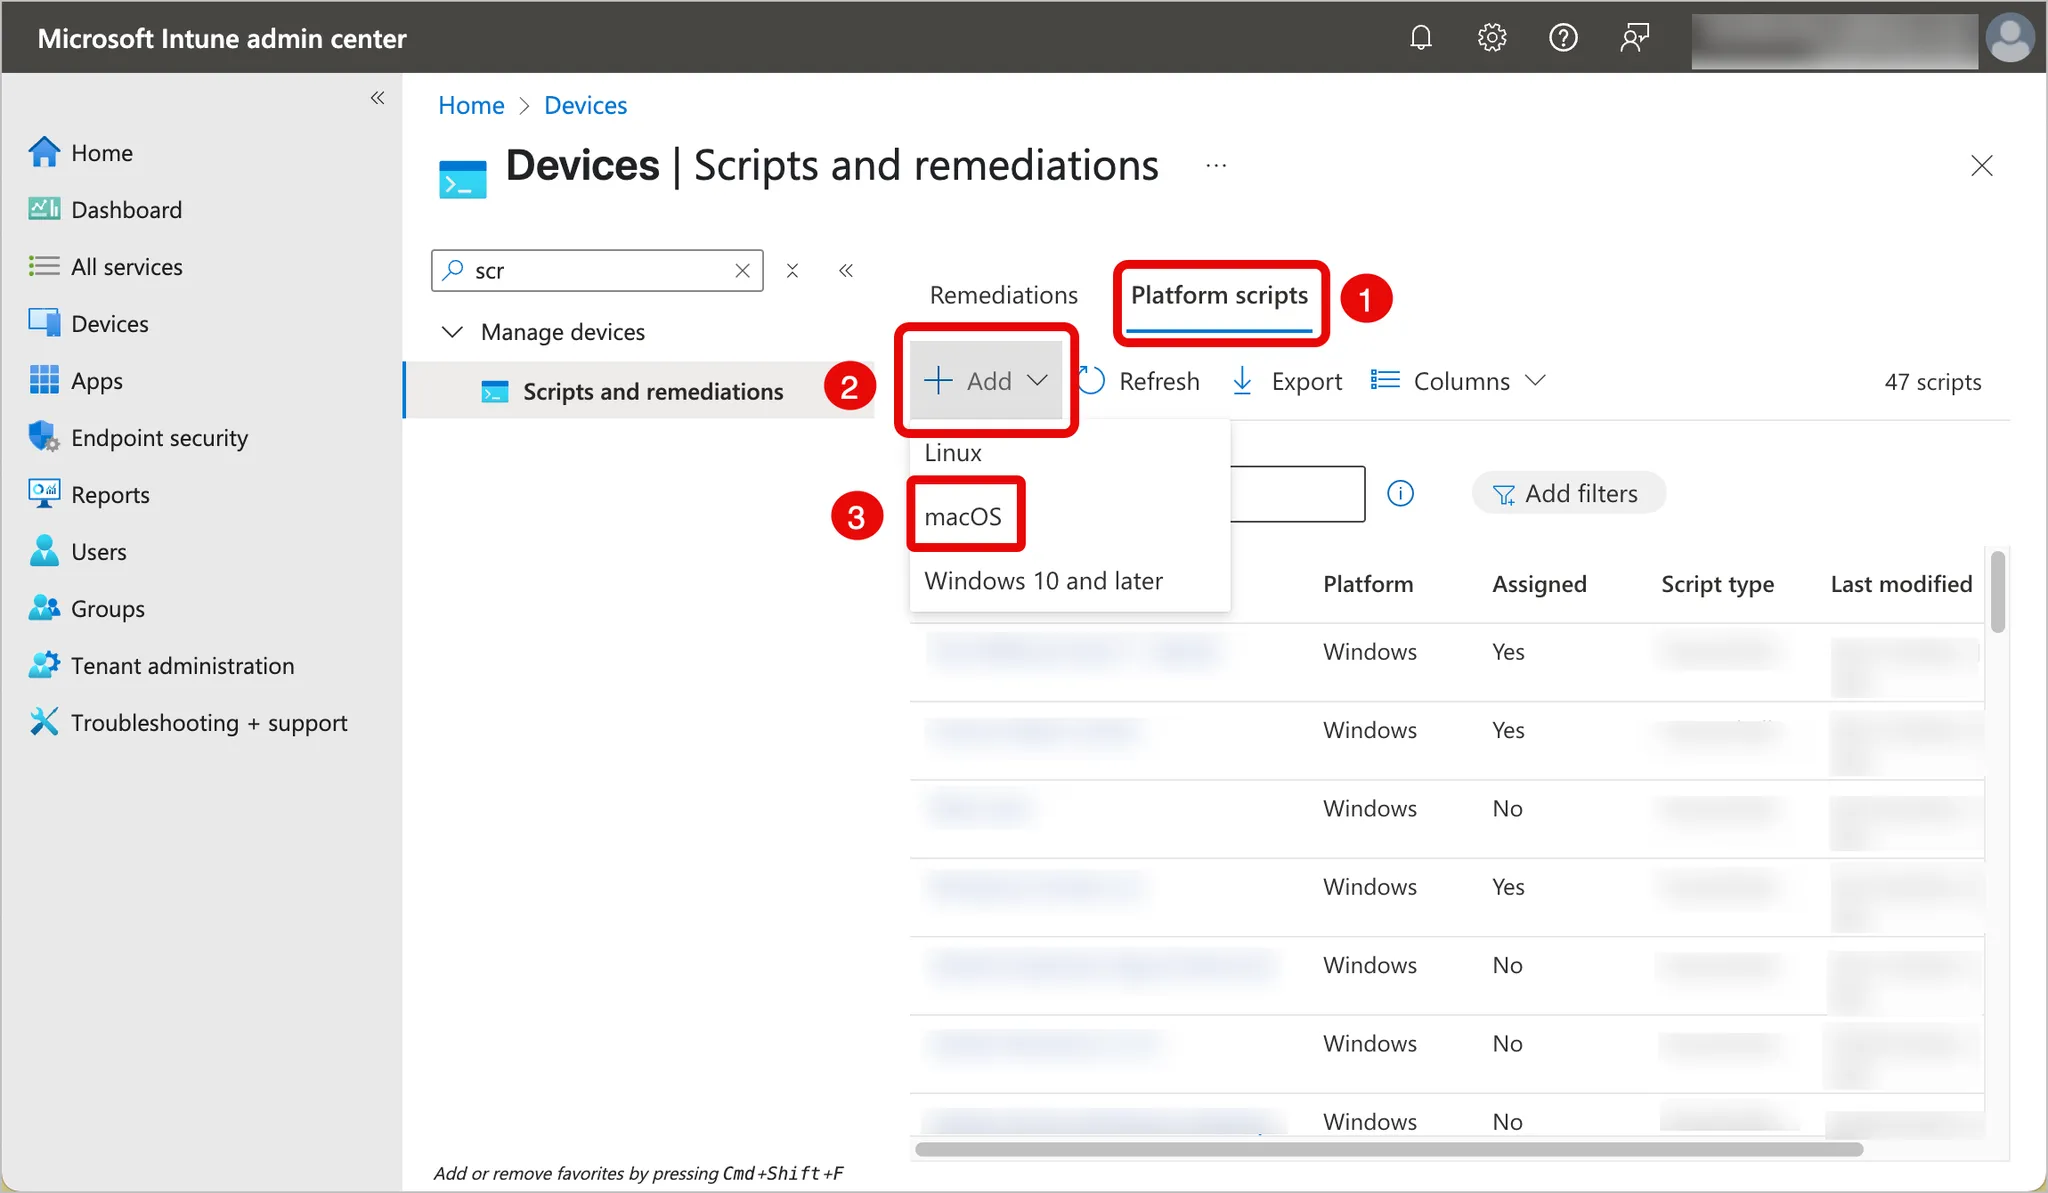Expand the Add dropdown button
Image resolution: width=2048 pixels, height=1193 pixels.
tap(985, 381)
